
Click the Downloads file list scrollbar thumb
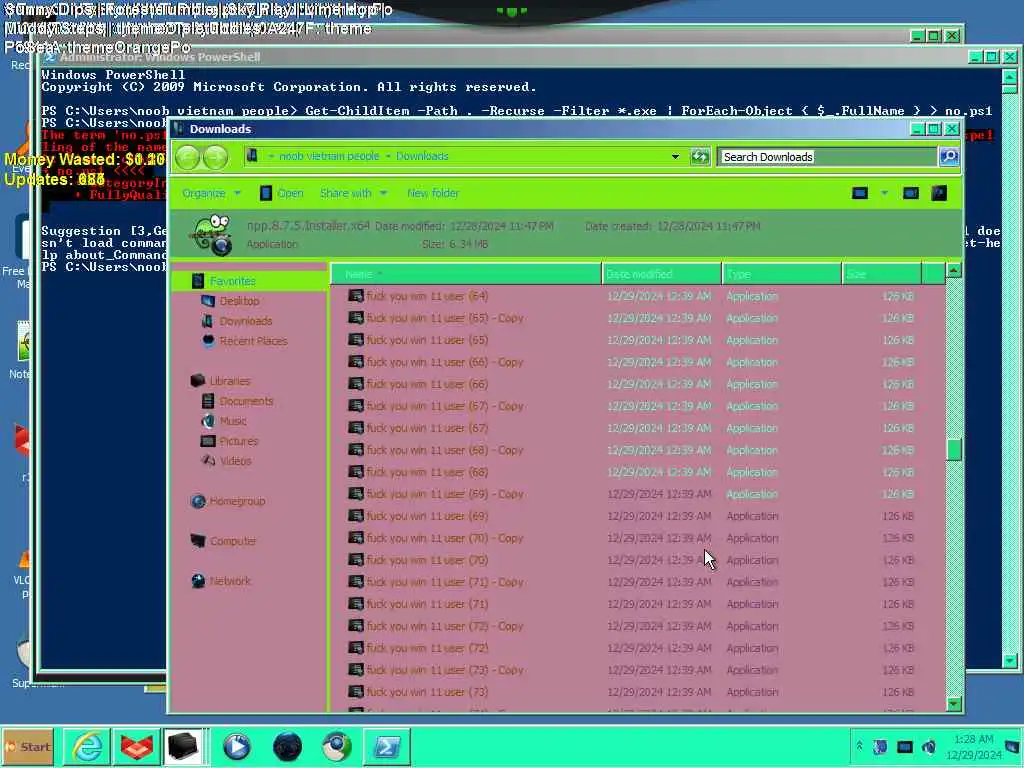(x=953, y=449)
